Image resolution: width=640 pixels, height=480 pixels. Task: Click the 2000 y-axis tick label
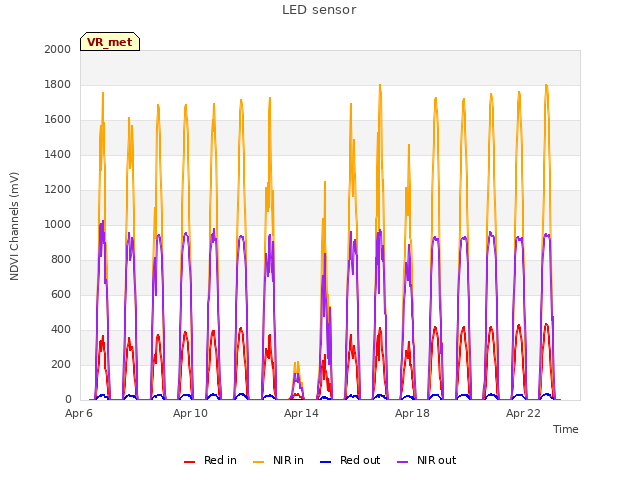(x=58, y=49)
